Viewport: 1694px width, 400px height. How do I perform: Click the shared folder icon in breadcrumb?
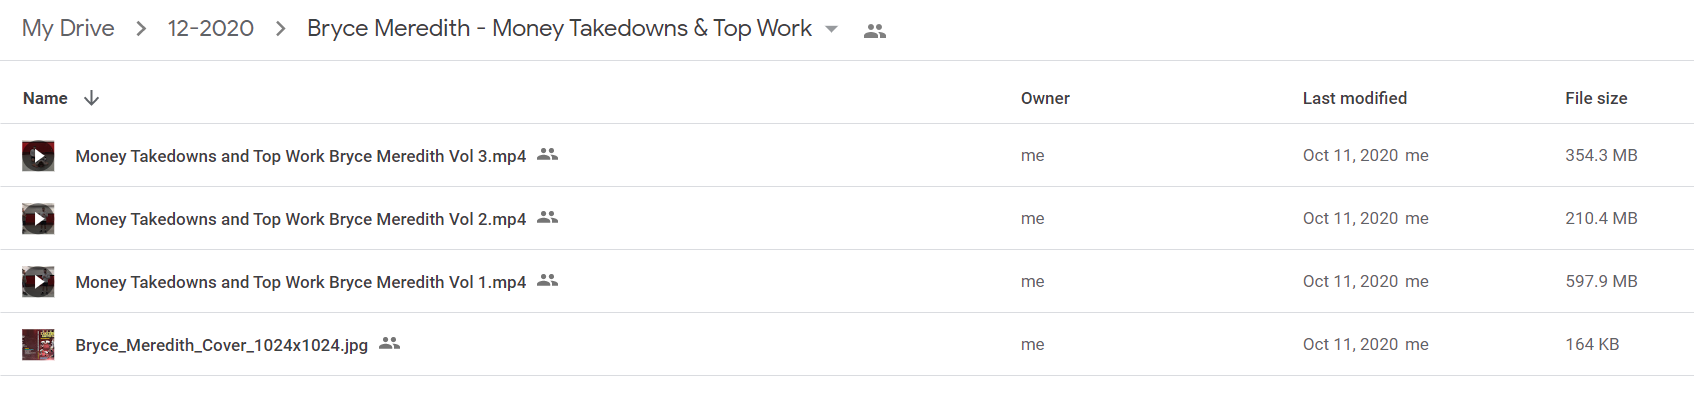tap(875, 31)
